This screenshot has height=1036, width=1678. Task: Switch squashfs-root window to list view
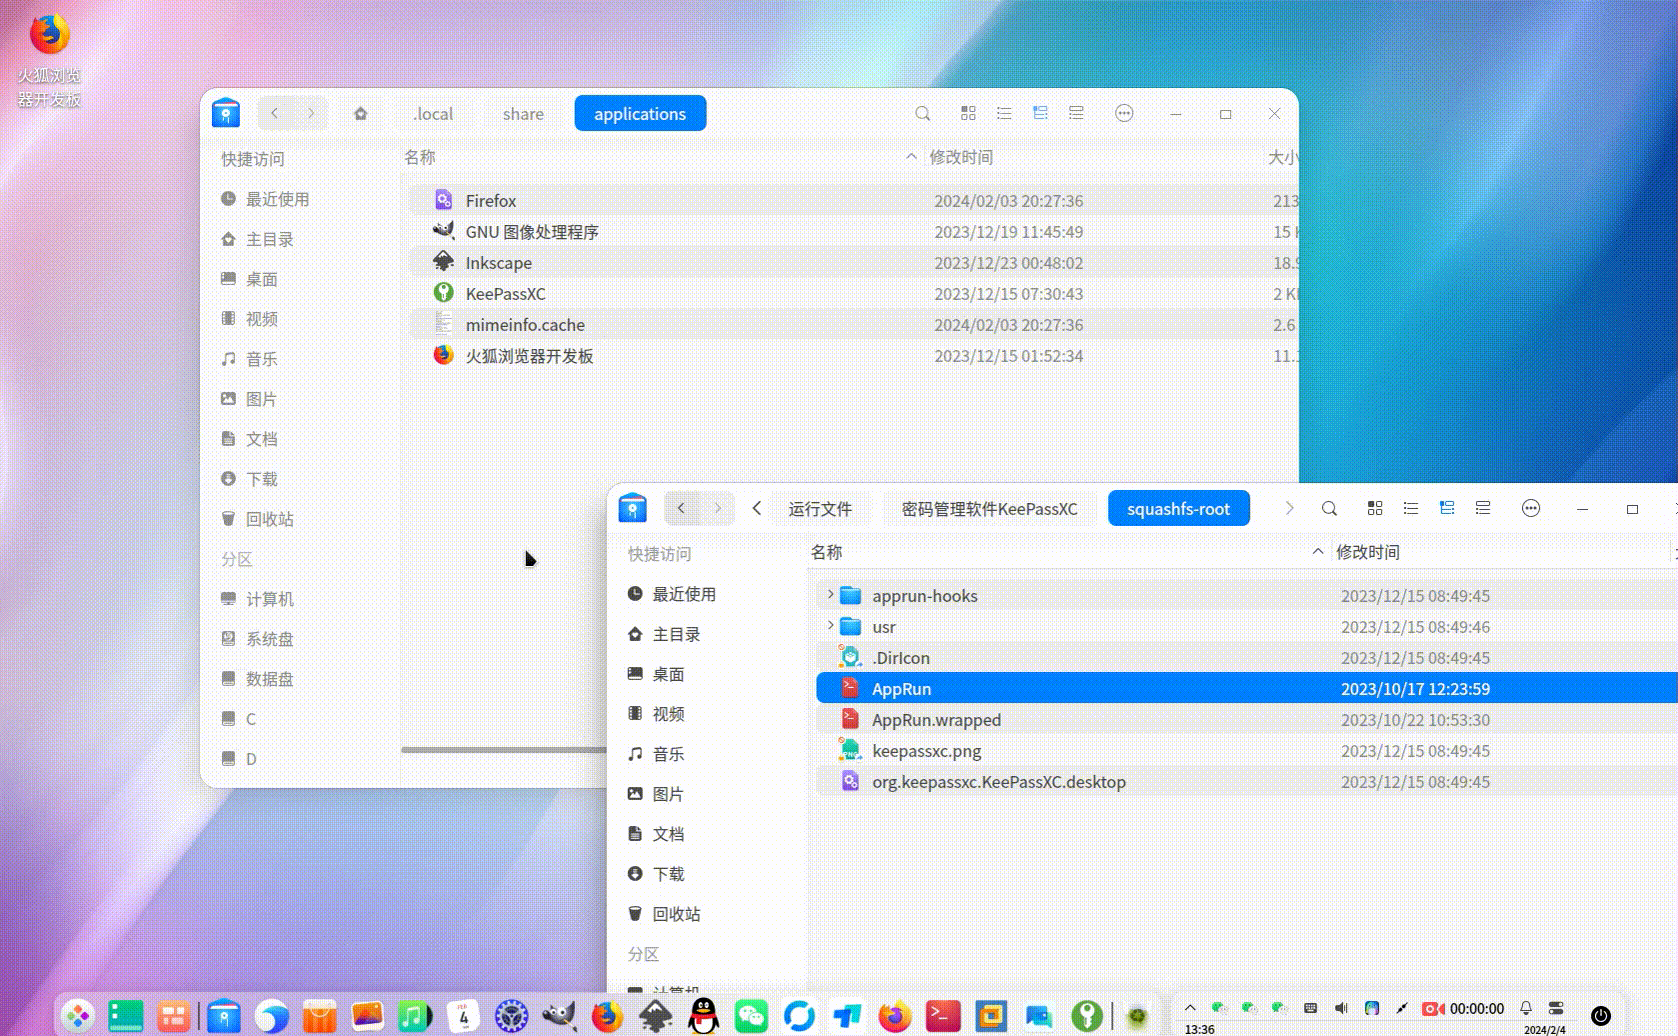click(x=1411, y=509)
